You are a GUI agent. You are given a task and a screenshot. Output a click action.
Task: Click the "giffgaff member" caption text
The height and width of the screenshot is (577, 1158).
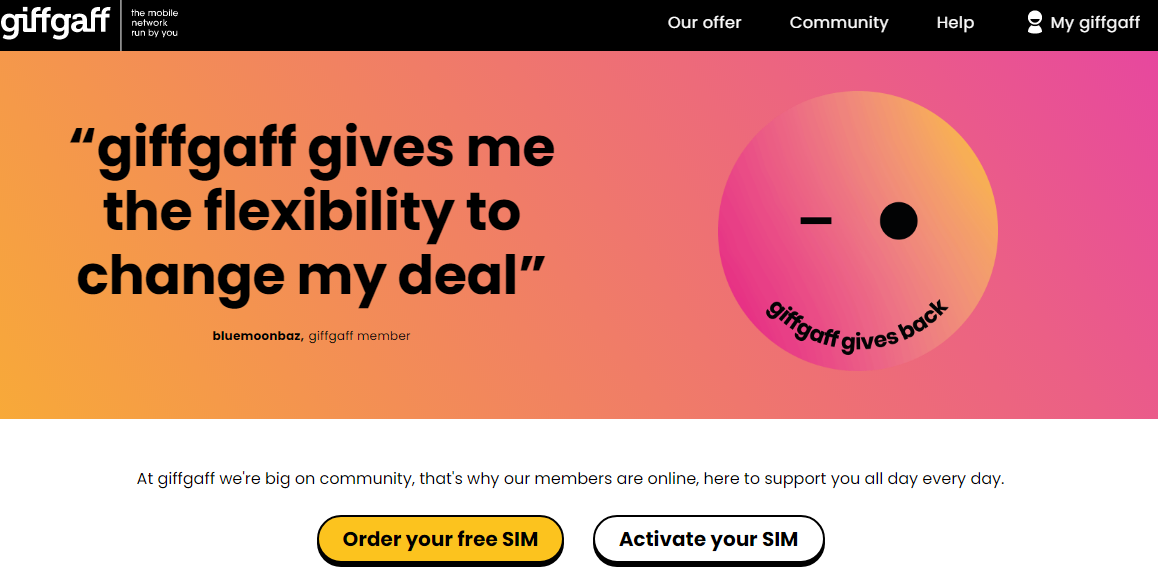(x=360, y=336)
